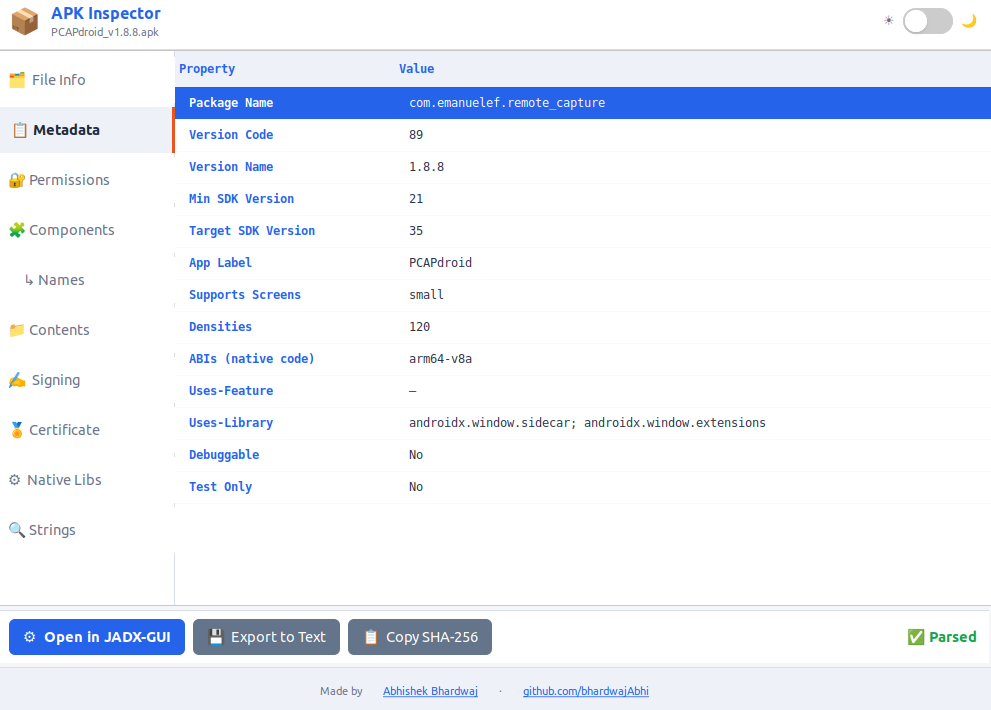The image size is (991, 710).
Task: Click the Value column header
Action: [416, 68]
